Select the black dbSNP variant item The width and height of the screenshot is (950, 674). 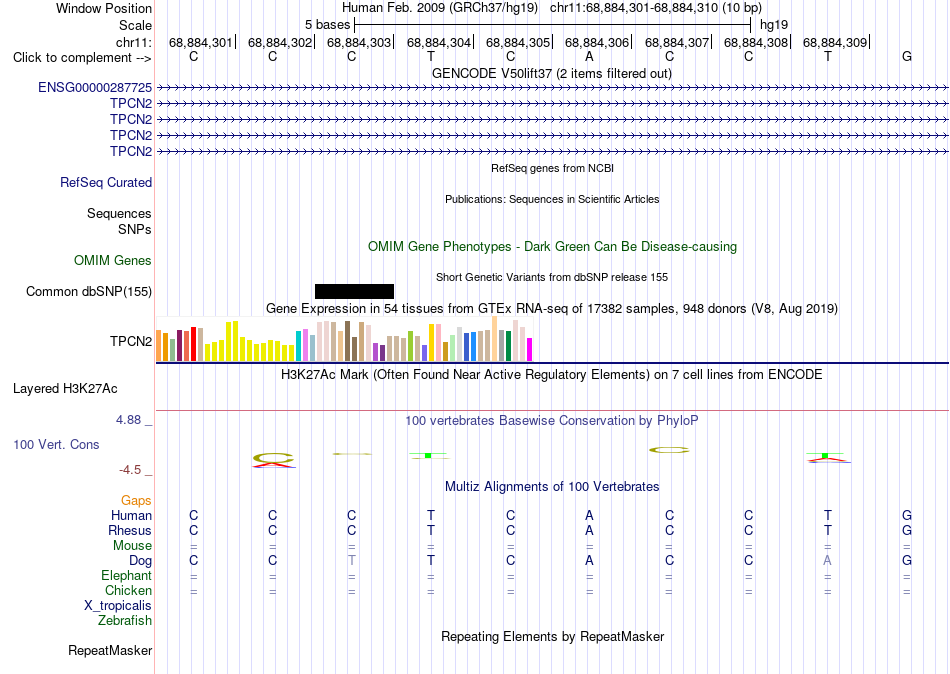click(x=354, y=292)
